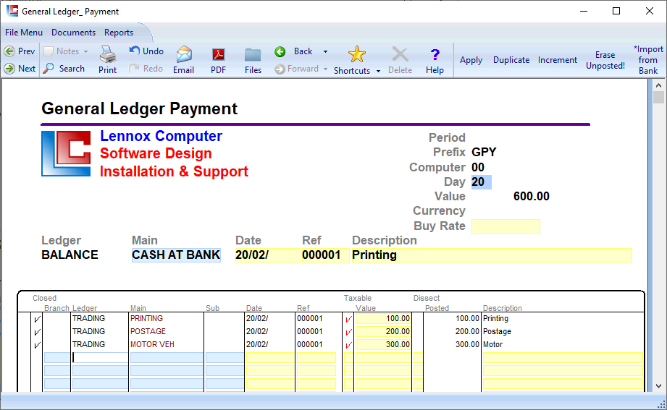Export the ledger payment to PDF
Image resolution: width=667 pixels, height=410 pixels.
point(217,56)
